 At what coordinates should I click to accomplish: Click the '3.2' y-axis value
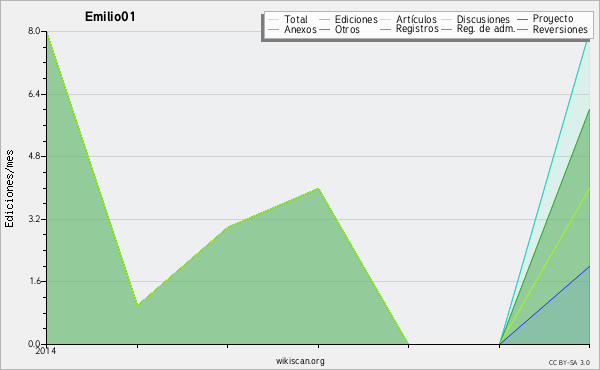coord(34,219)
